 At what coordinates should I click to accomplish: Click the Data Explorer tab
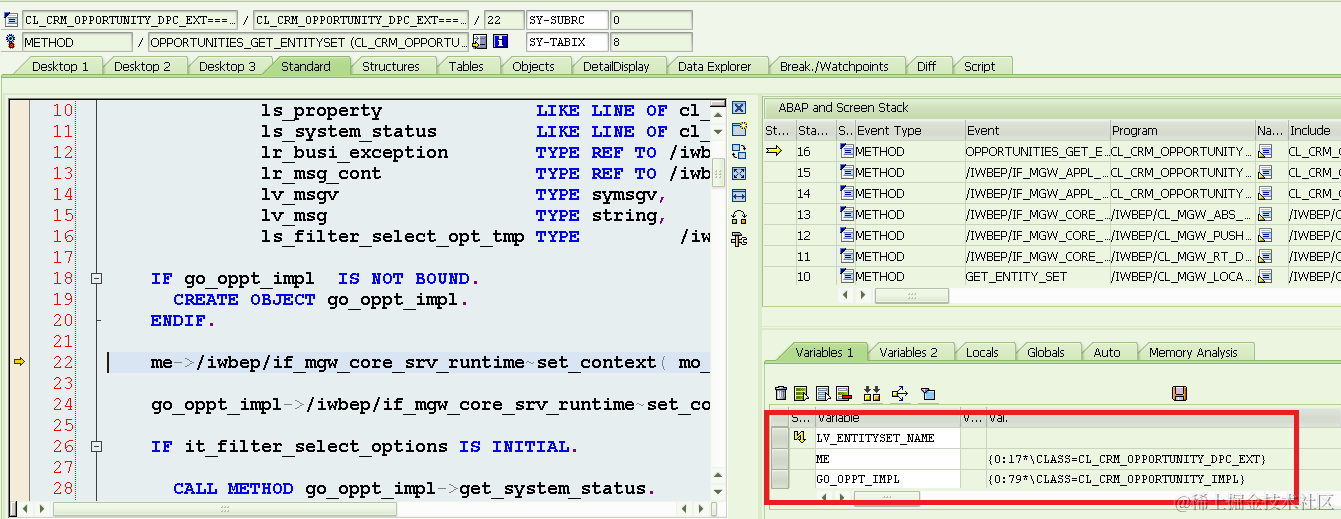point(714,66)
